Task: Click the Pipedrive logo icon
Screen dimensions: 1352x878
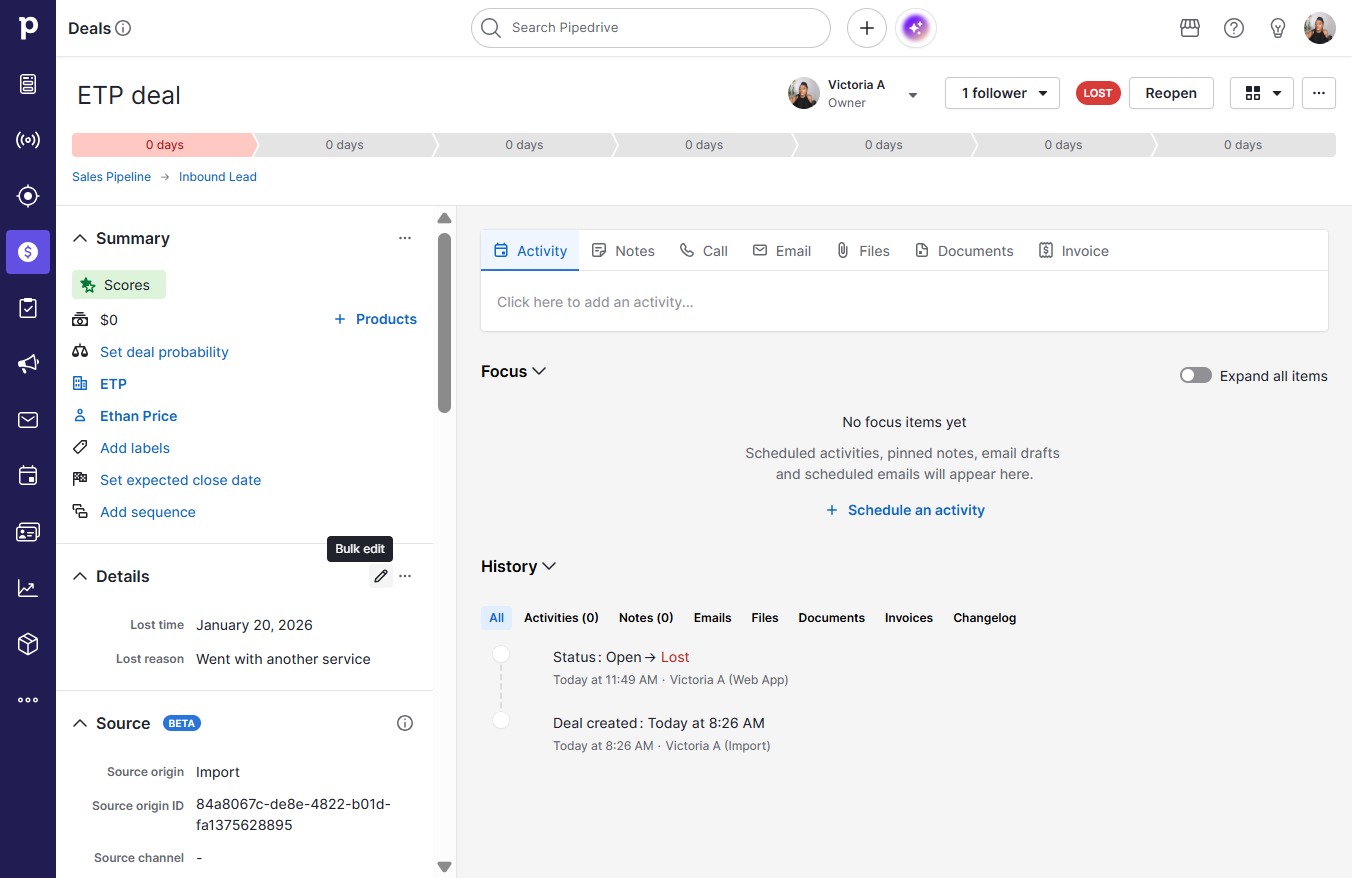Action: tap(28, 28)
